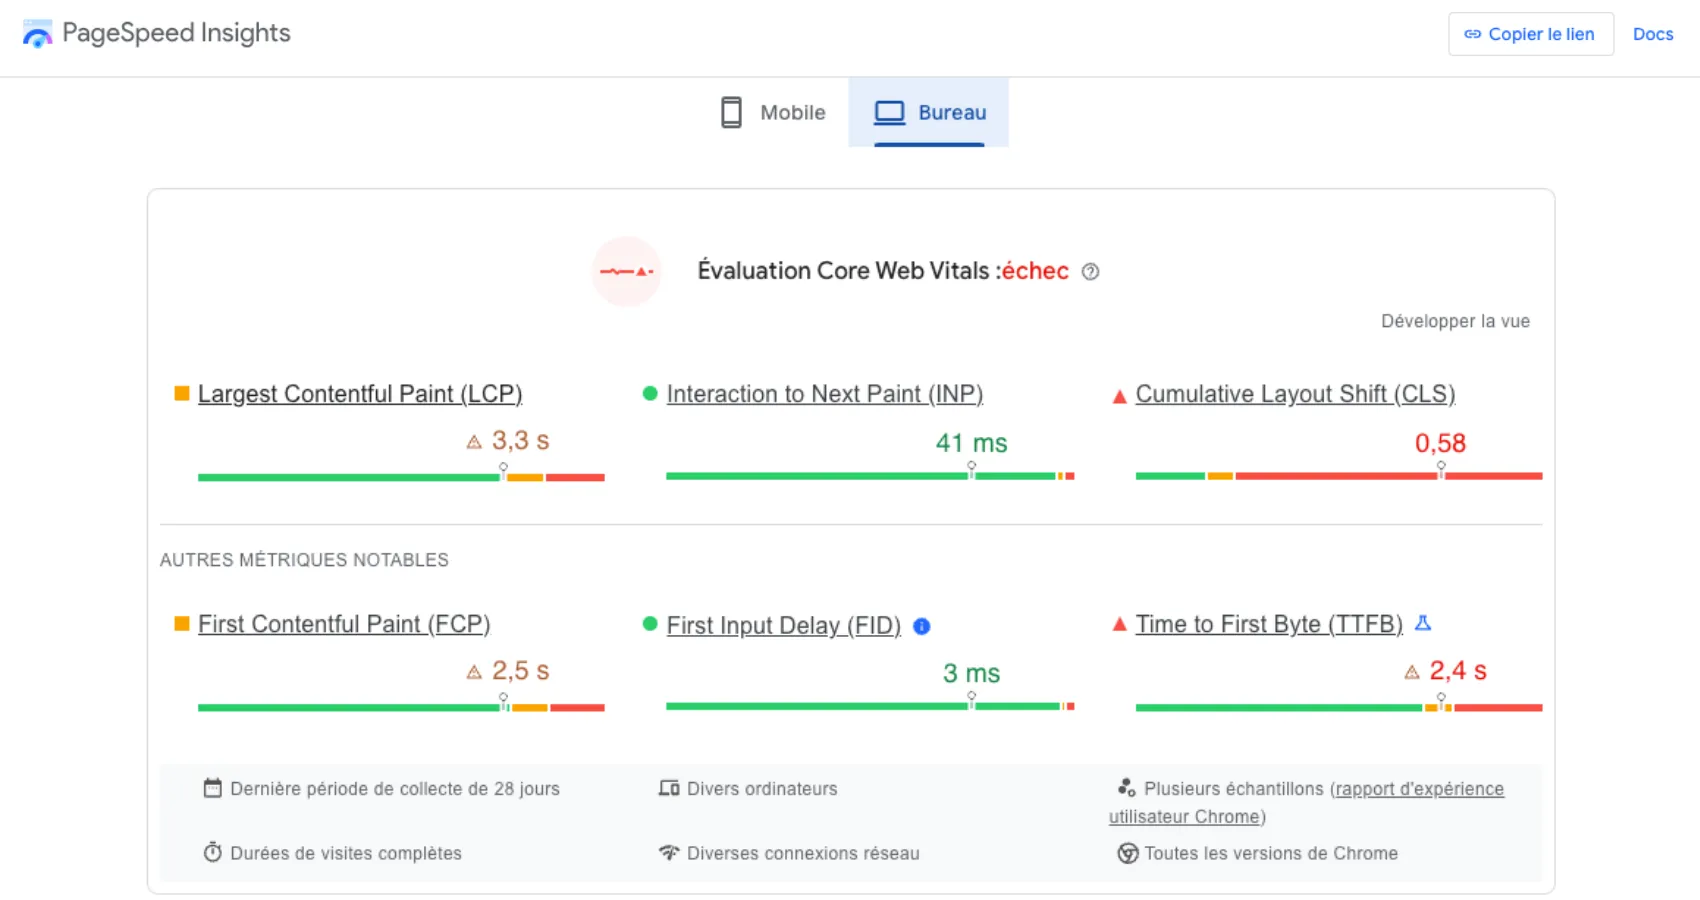1700x900 pixels.
Task: Switch to the Mobile tab
Action: (772, 112)
